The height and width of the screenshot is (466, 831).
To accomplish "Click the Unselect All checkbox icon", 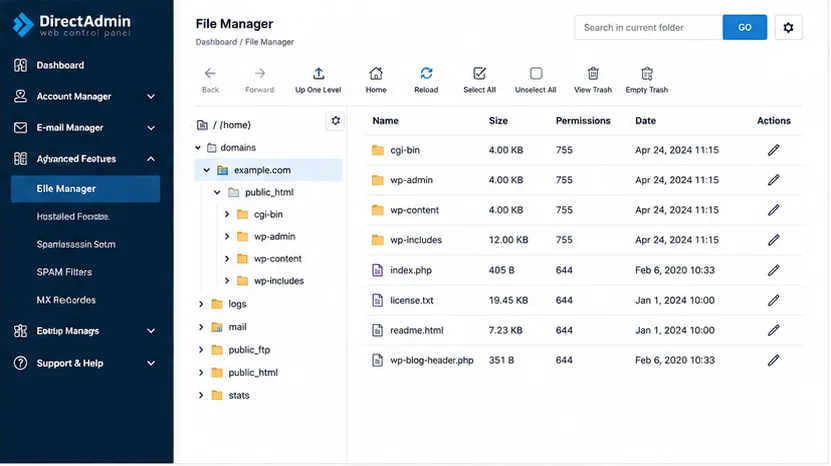I will click(x=536, y=73).
